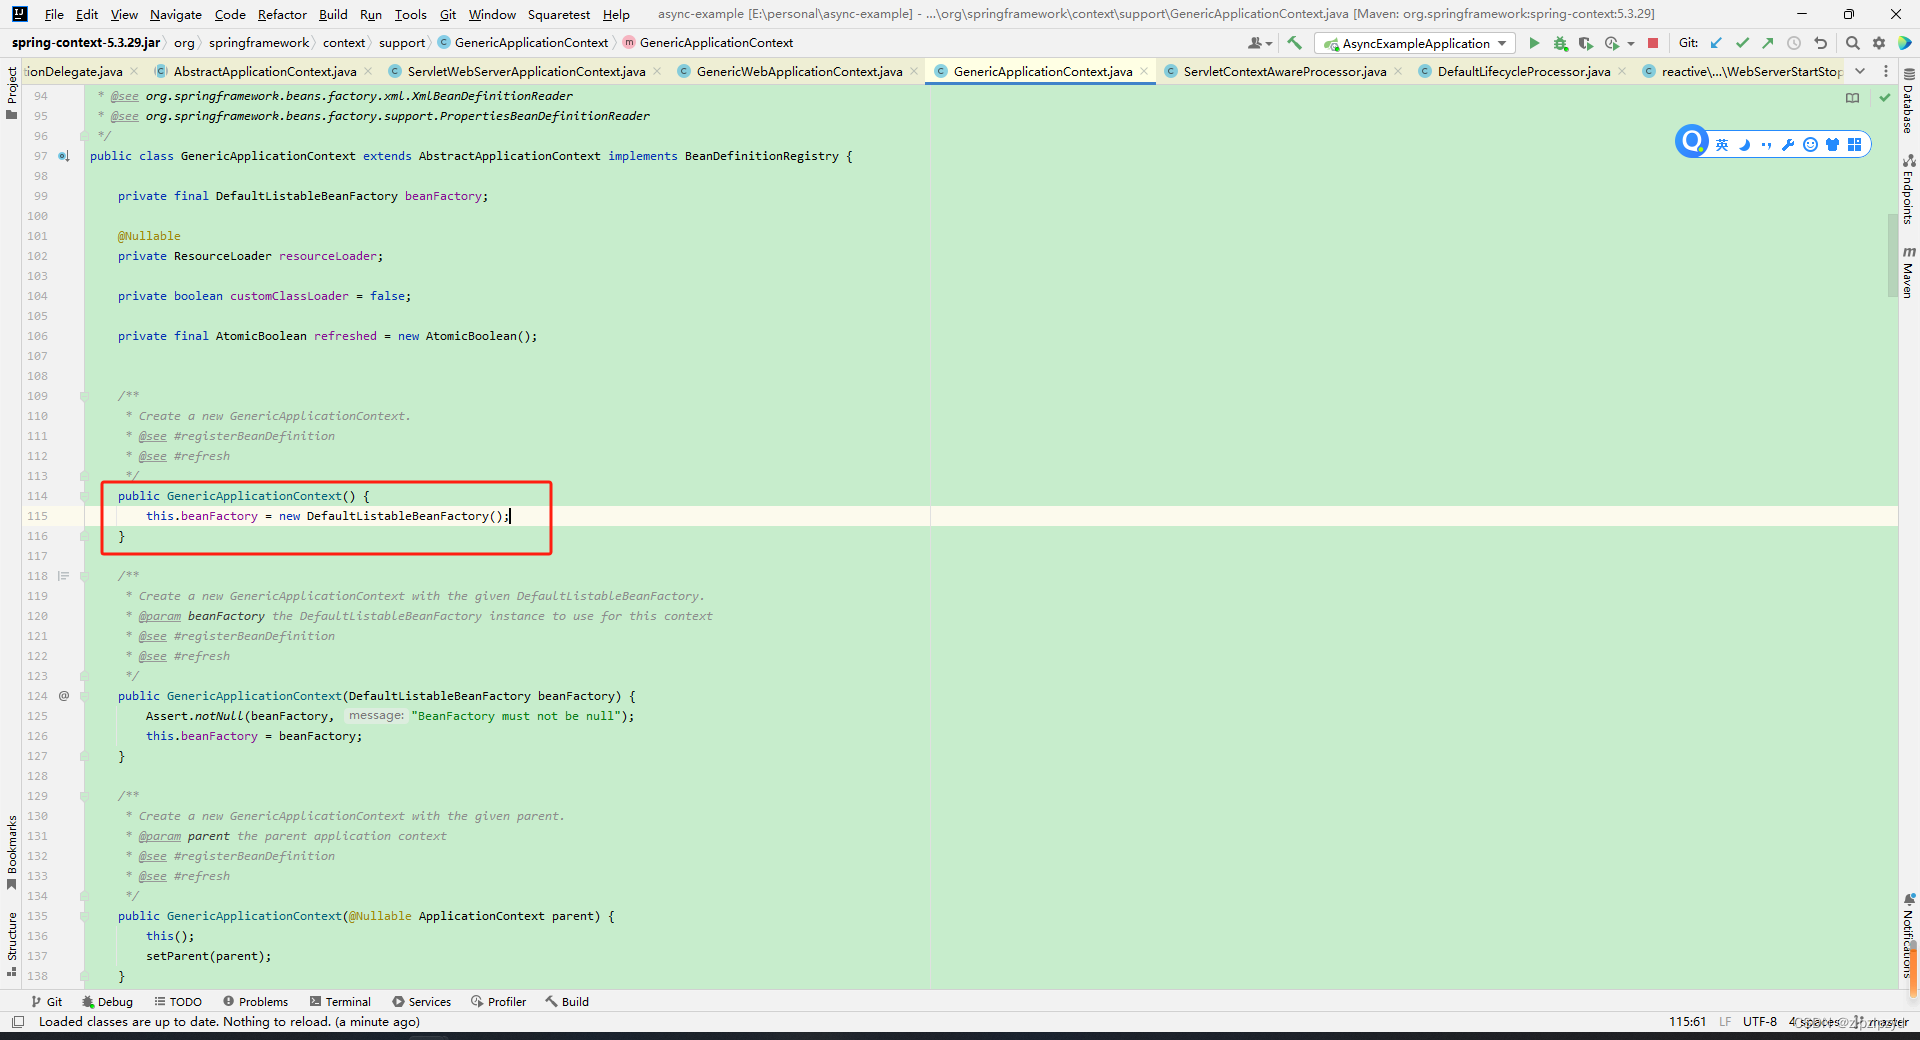The height and width of the screenshot is (1040, 1920).
Task: Expand the springframework breadcrumb
Action: [x=259, y=42]
